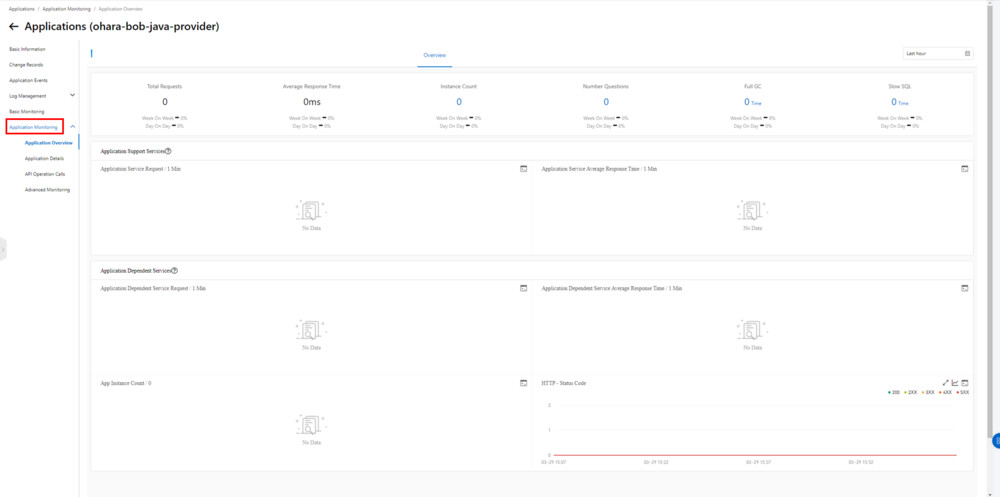Open Basic Information in sidebar
The height and width of the screenshot is (497, 1000).
coord(27,49)
